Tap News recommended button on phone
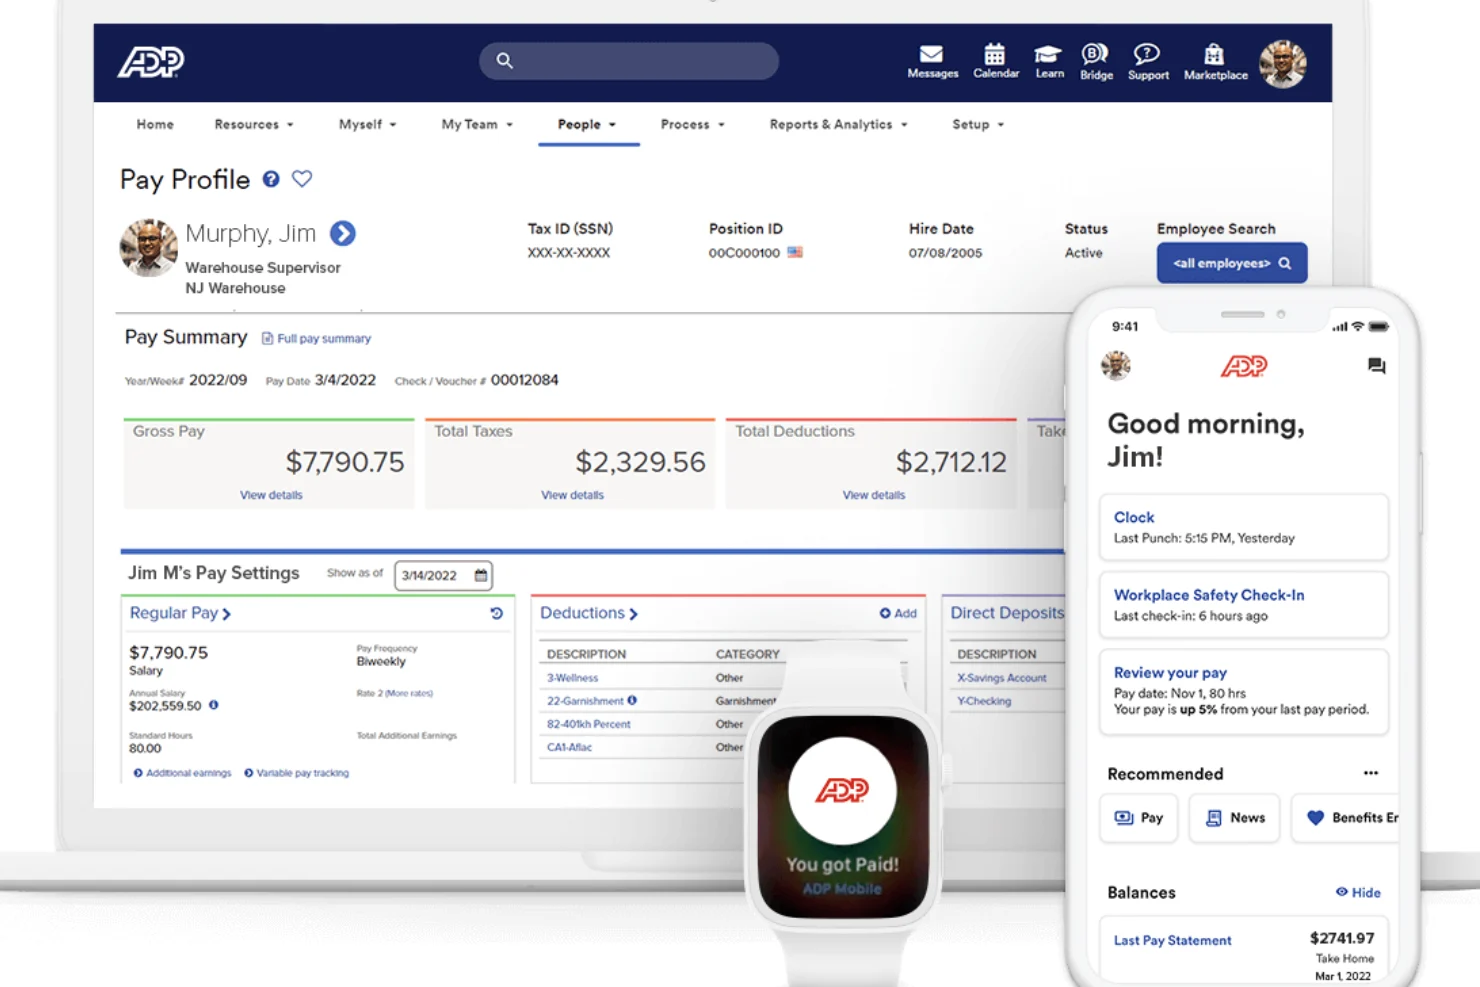This screenshot has height=987, width=1480. 1234,818
